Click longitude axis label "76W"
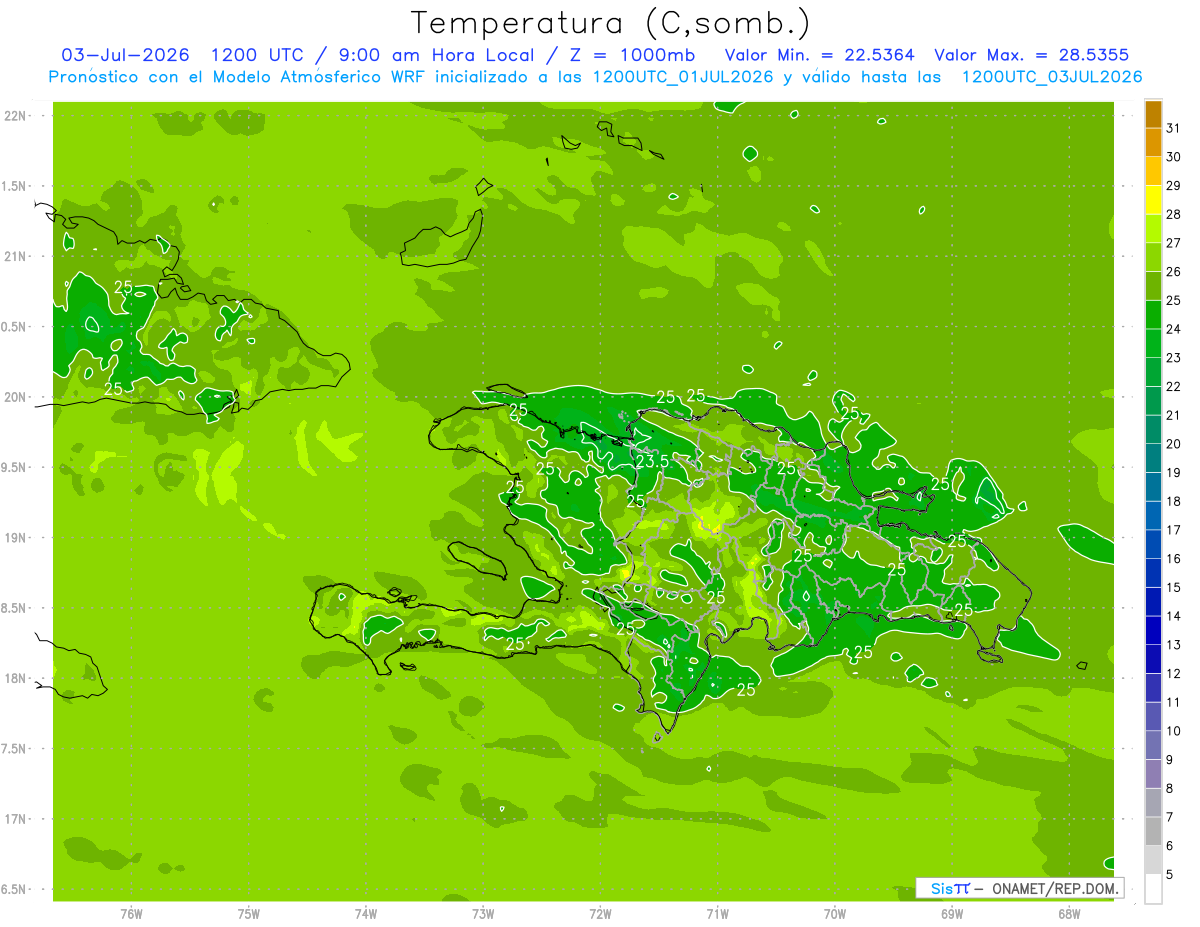The image size is (1200, 927). pos(131,914)
